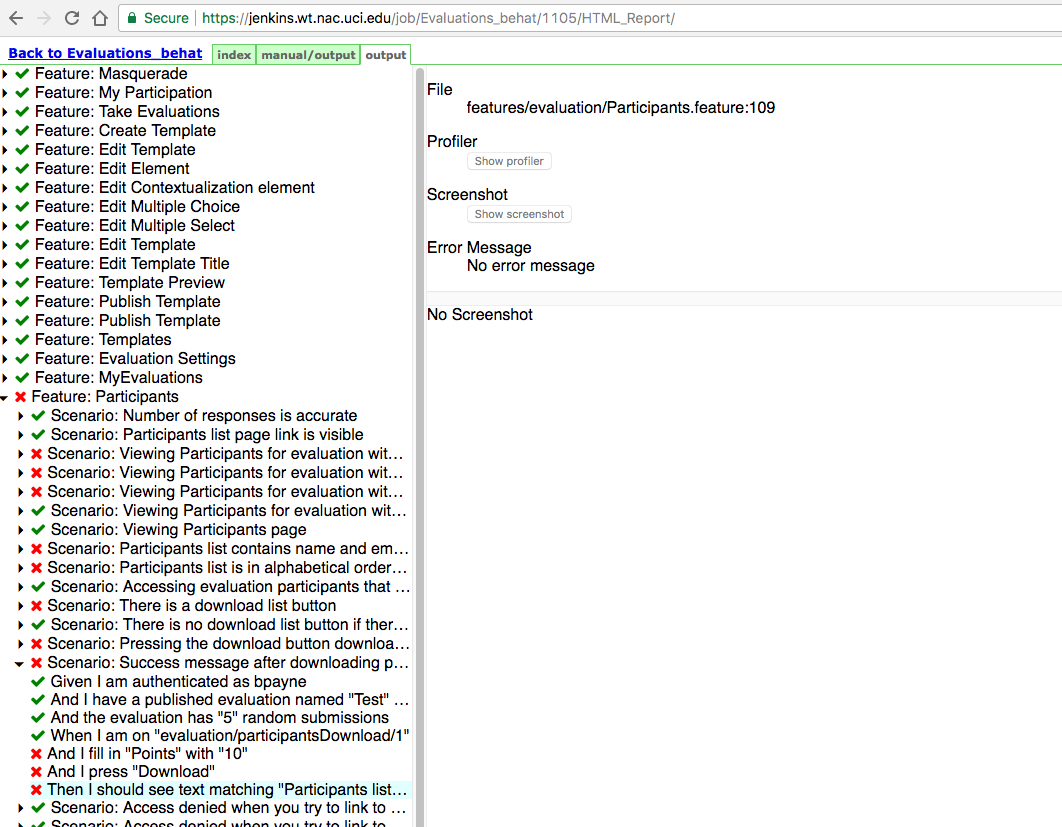Collapse Success message after downloading scenario
The height and width of the screenshot is (827, 1062).
point(20,664)
